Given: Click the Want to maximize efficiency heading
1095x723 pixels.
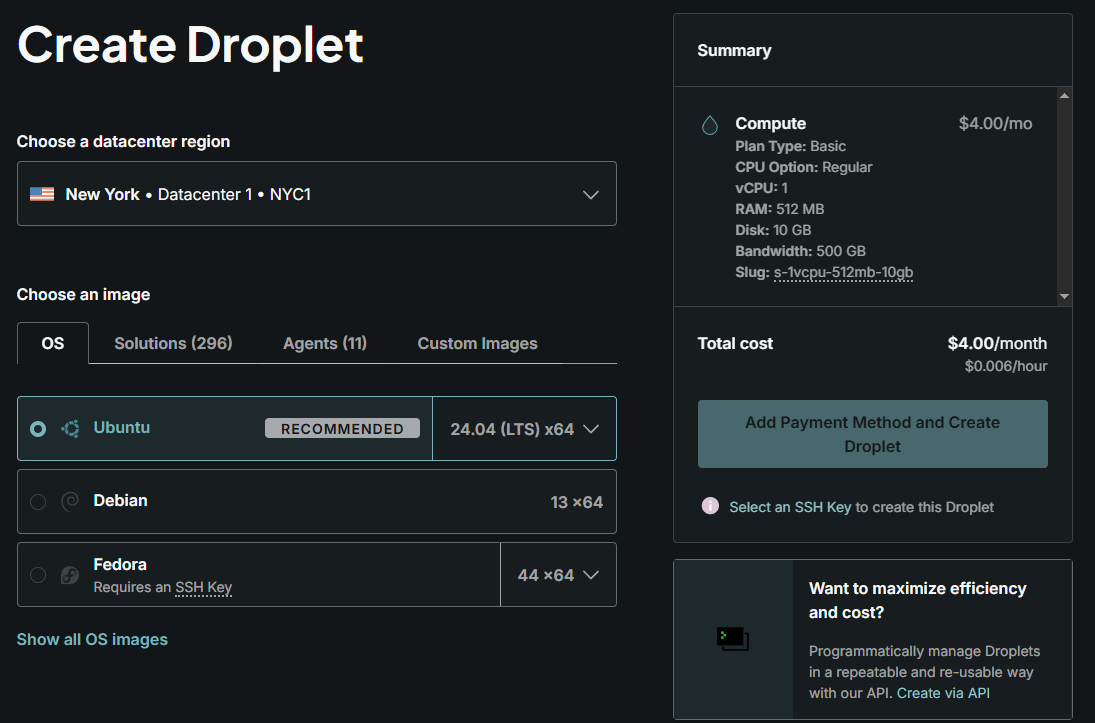Looking at the screenshot, I should pos(918,600).
